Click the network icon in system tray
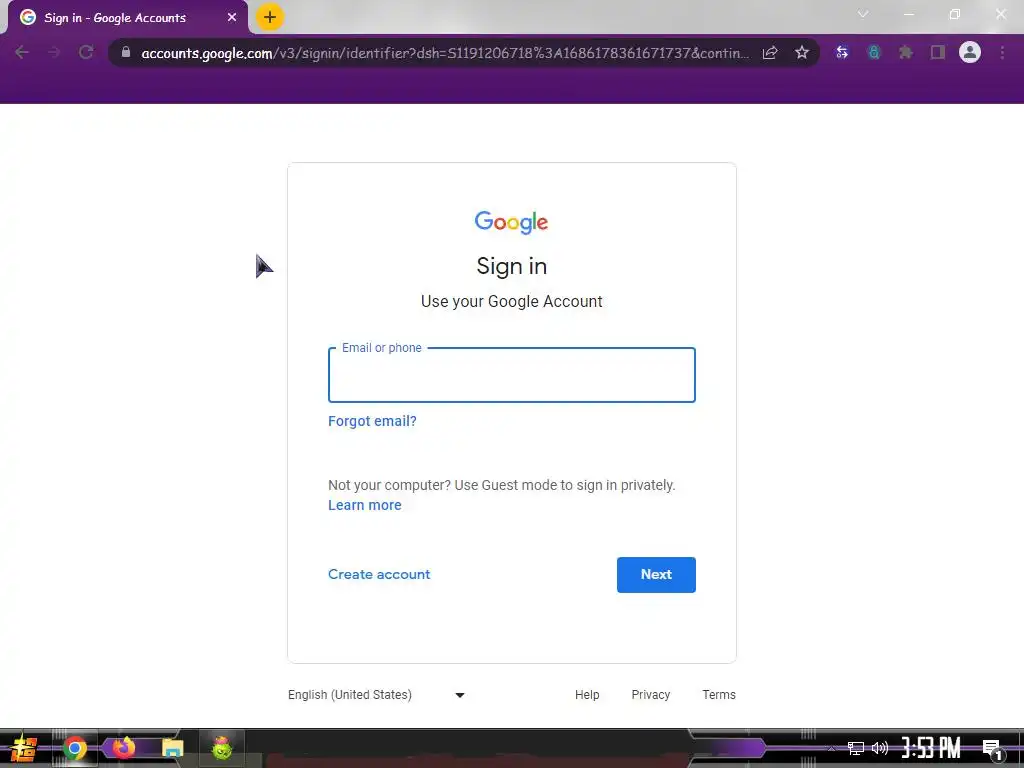Viewport: 1024px width, 768px height. point(856,748)
